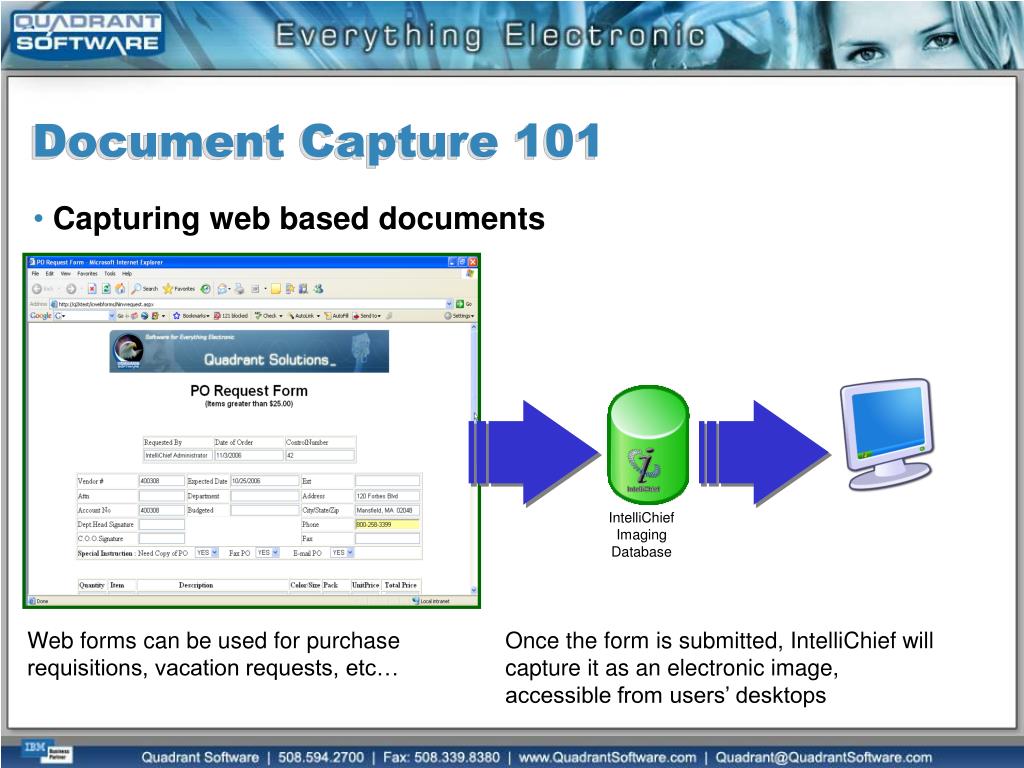The image size is (1024, 768).
Task: Click the C.O.O. Signature field
Action: (x=161, y=539)
